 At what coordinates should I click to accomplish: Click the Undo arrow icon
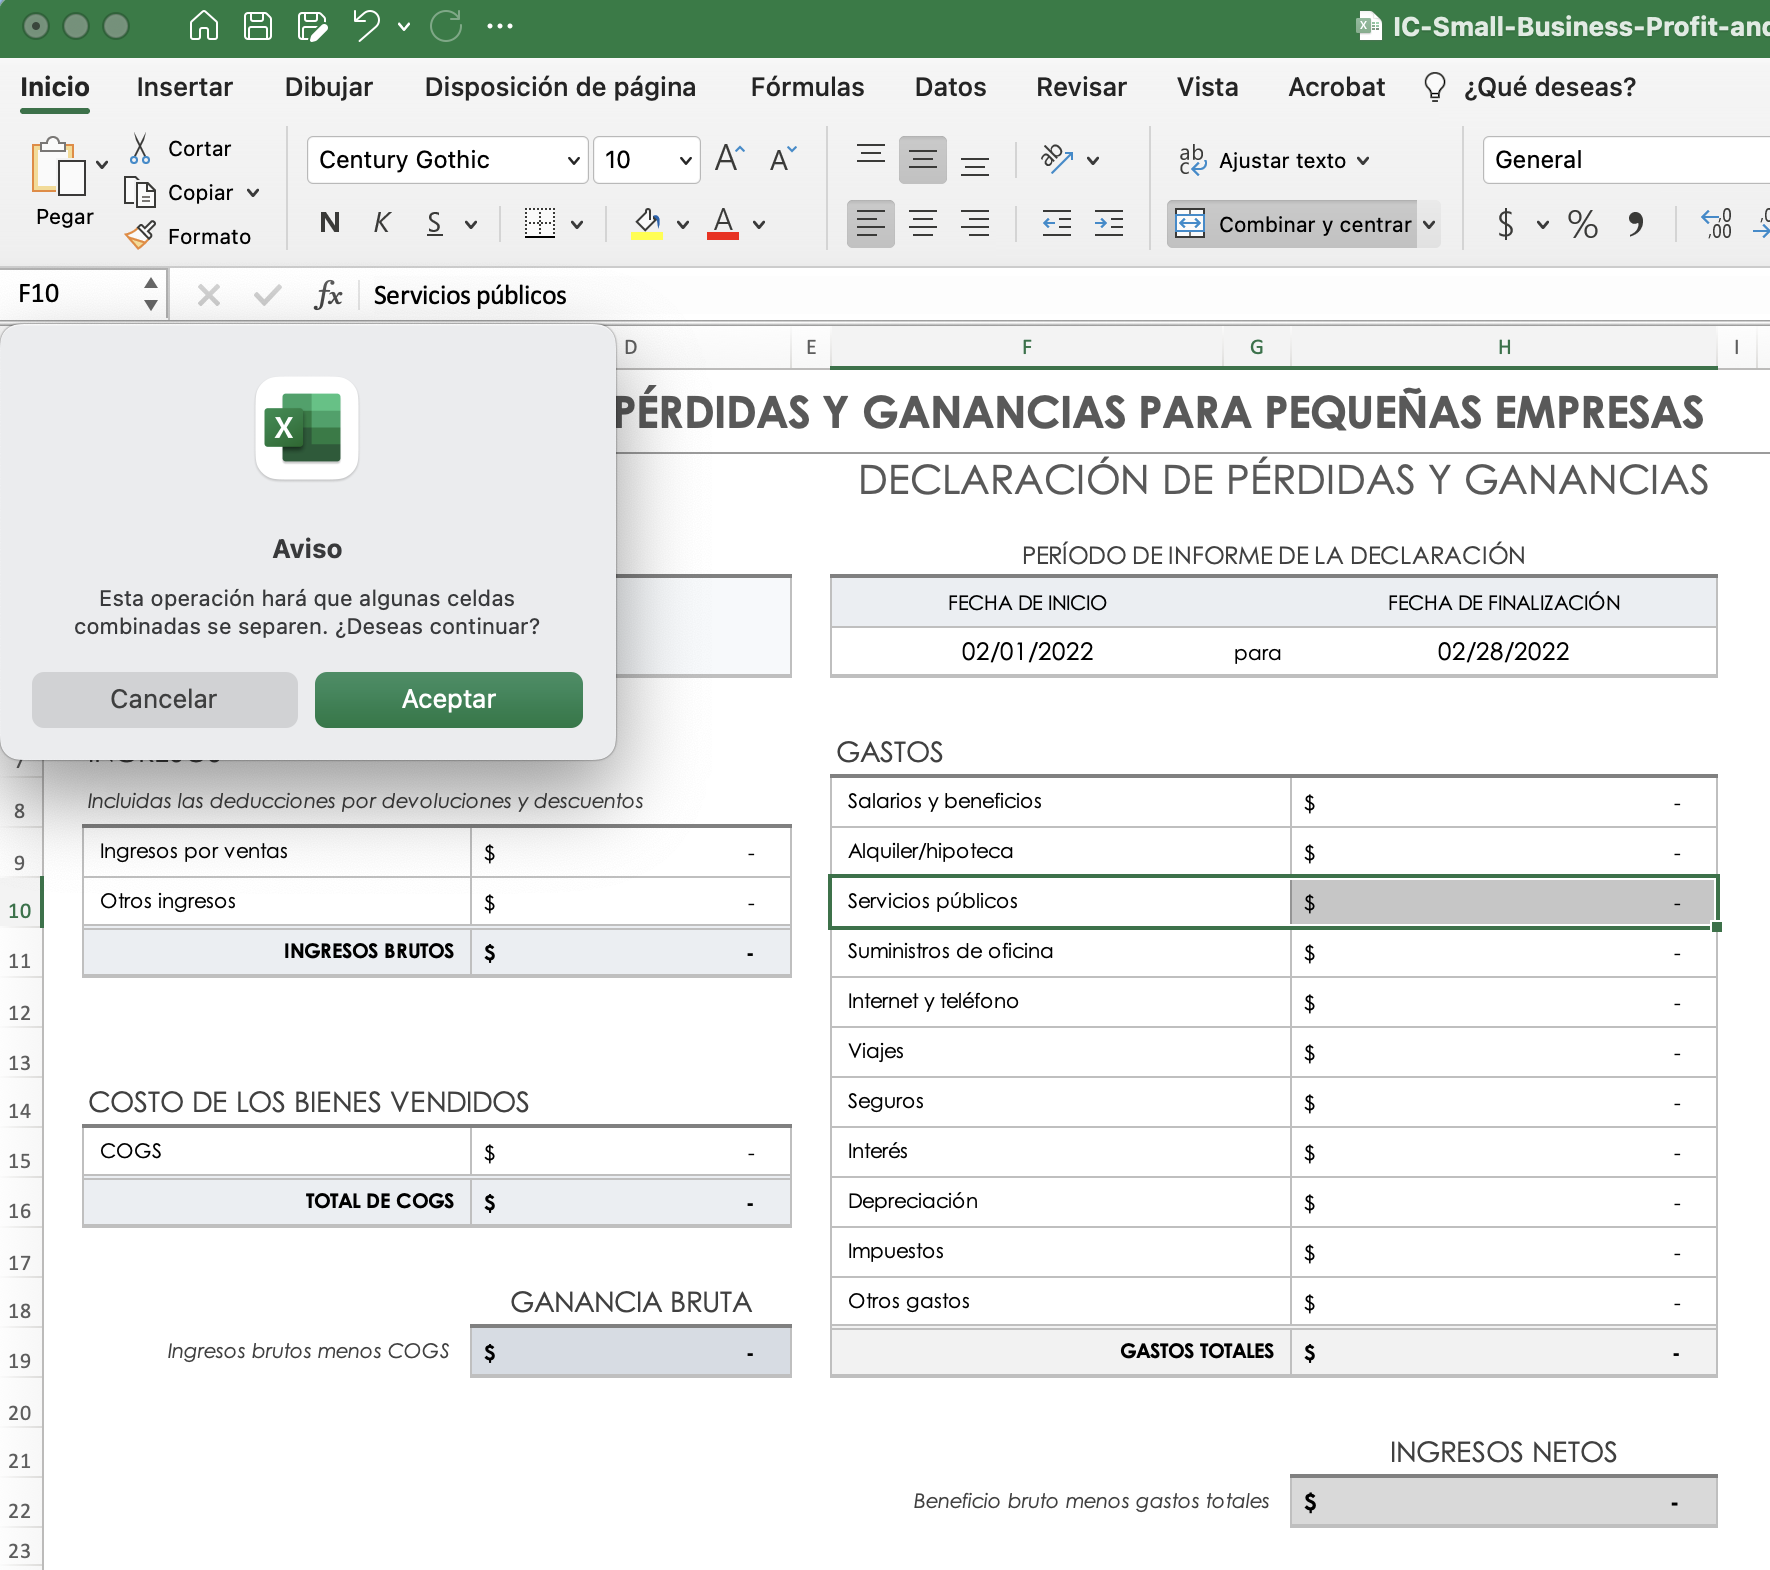(366, 26)
